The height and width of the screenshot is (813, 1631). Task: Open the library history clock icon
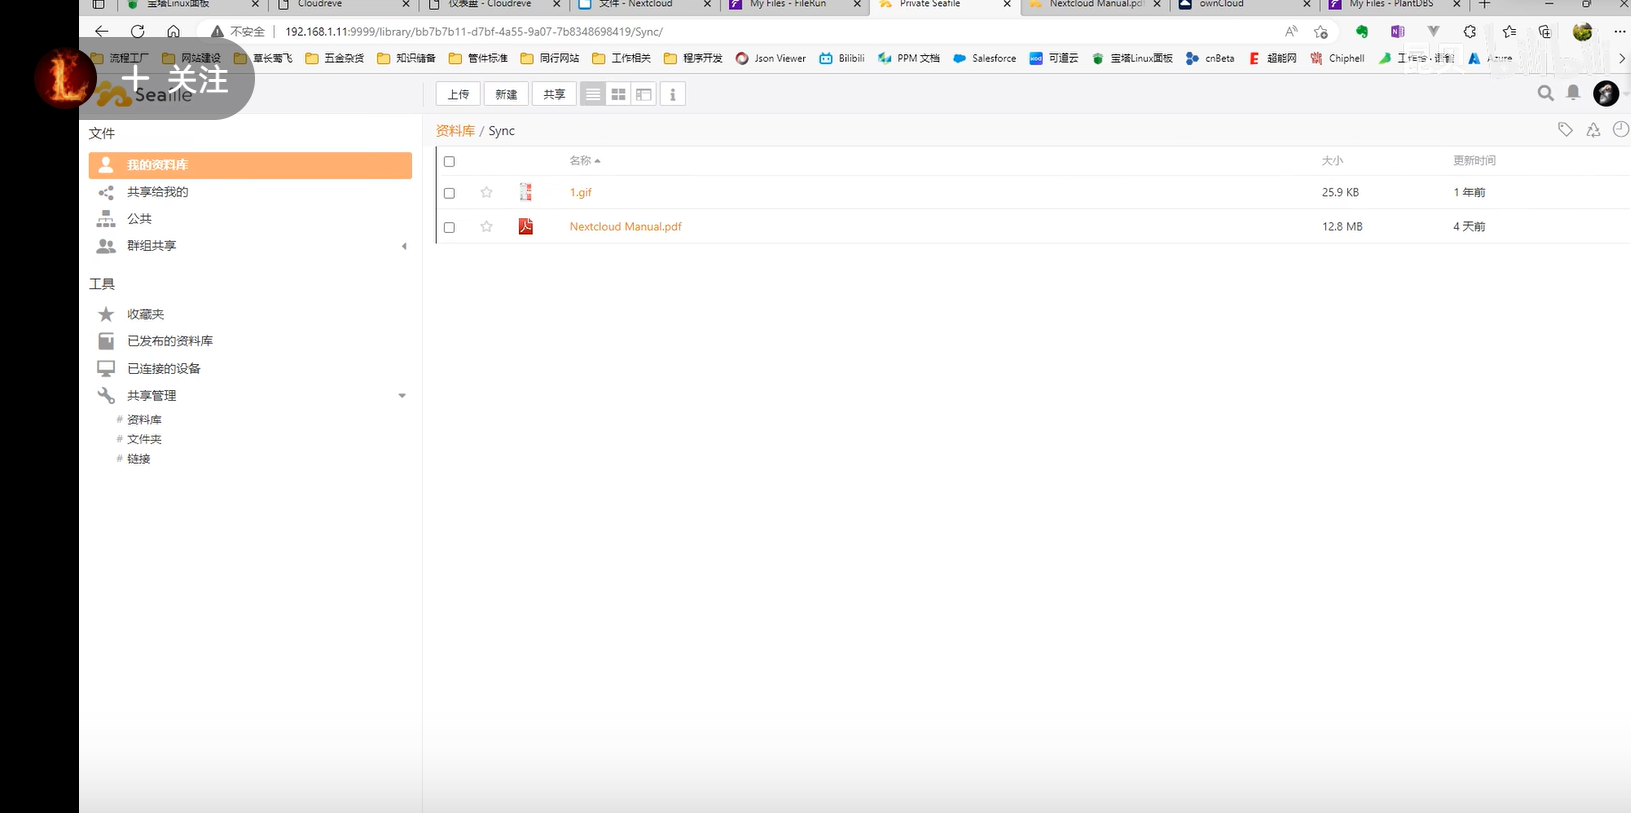(x=1621, y=129)
